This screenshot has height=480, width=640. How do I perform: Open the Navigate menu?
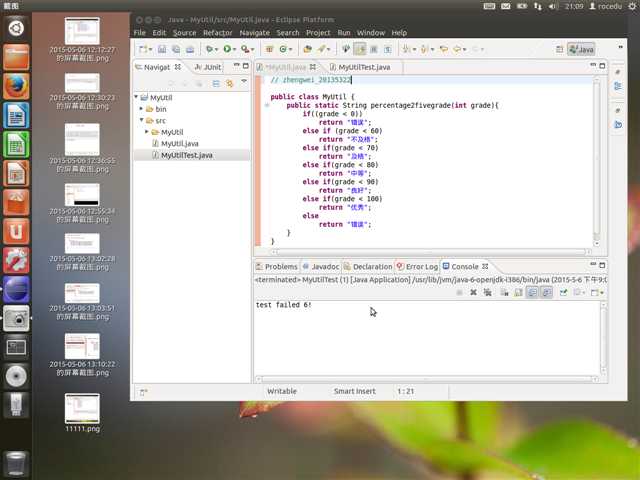[x=254, y=33]
